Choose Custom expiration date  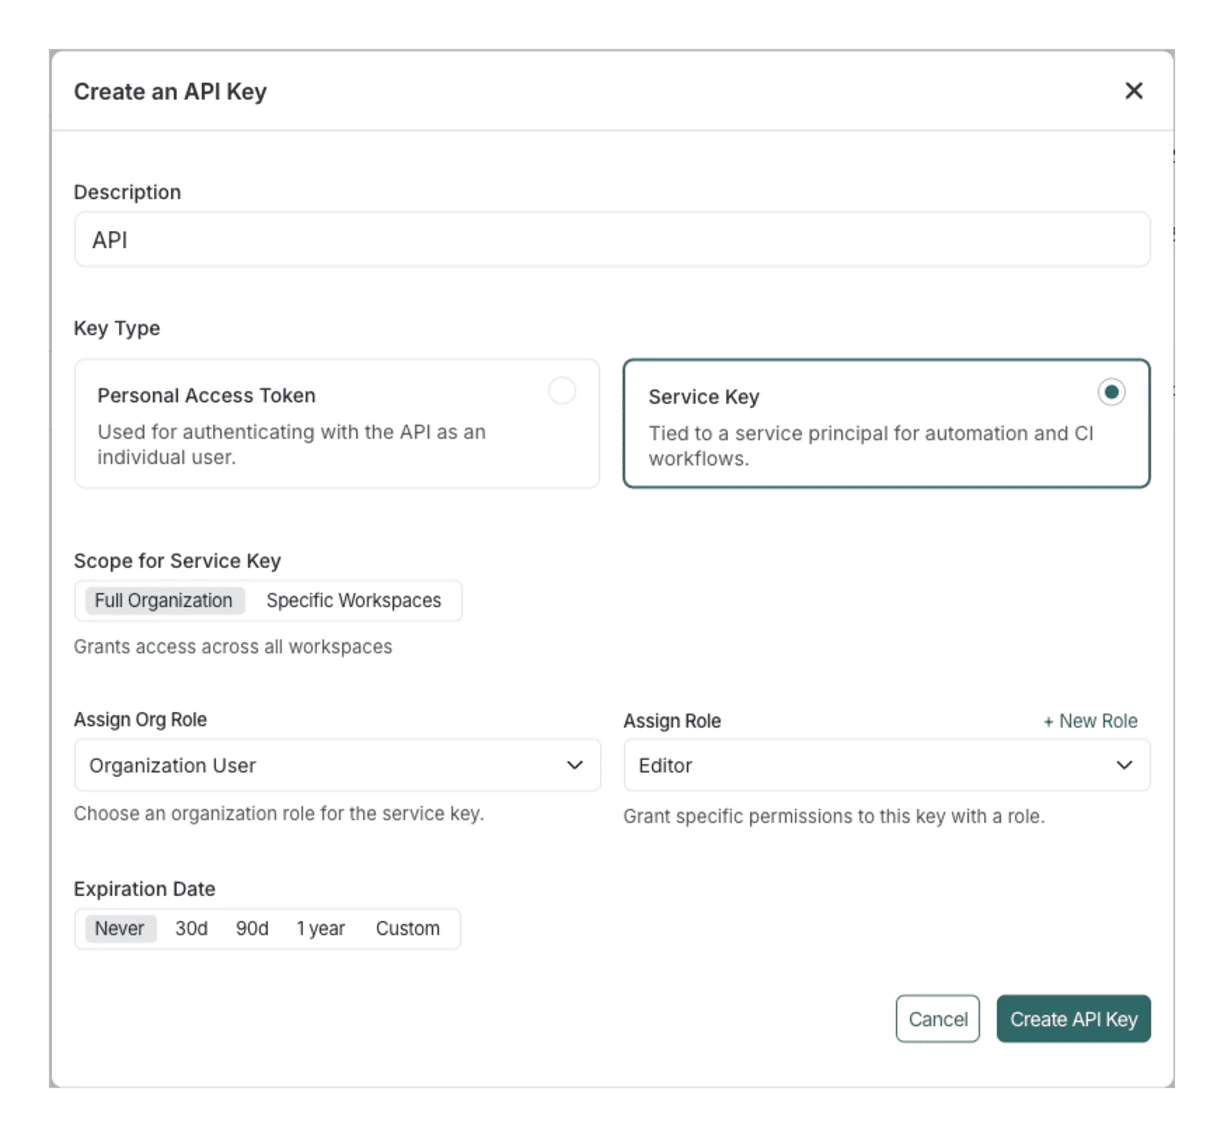[407, 928]
